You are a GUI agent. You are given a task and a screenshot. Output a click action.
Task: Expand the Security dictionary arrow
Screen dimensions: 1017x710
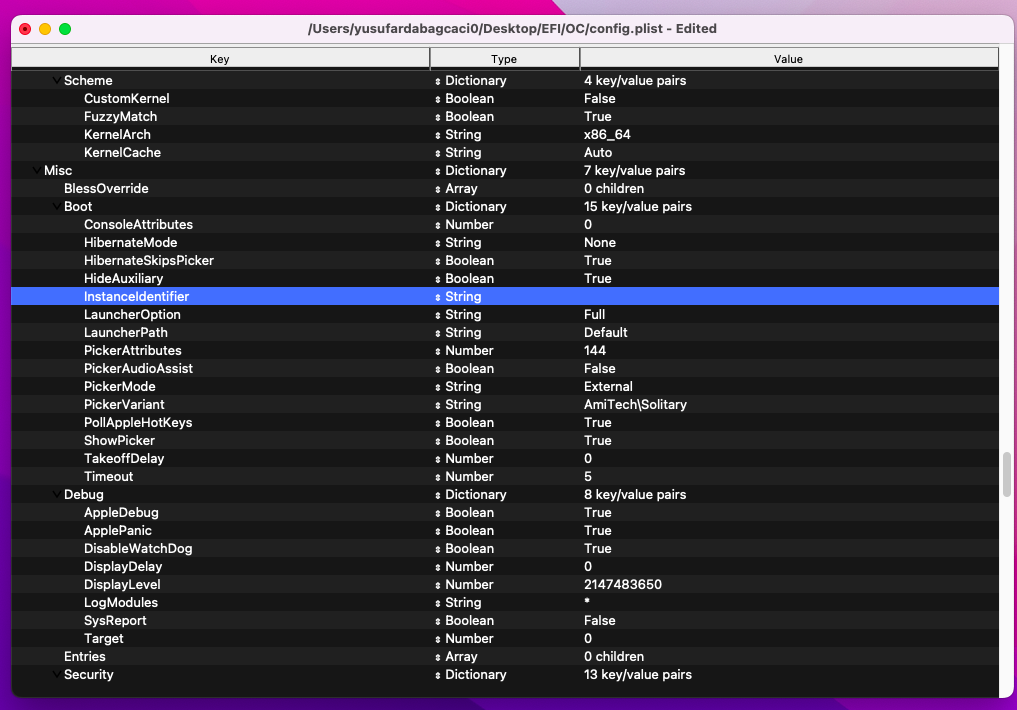(x=56, y=675)
